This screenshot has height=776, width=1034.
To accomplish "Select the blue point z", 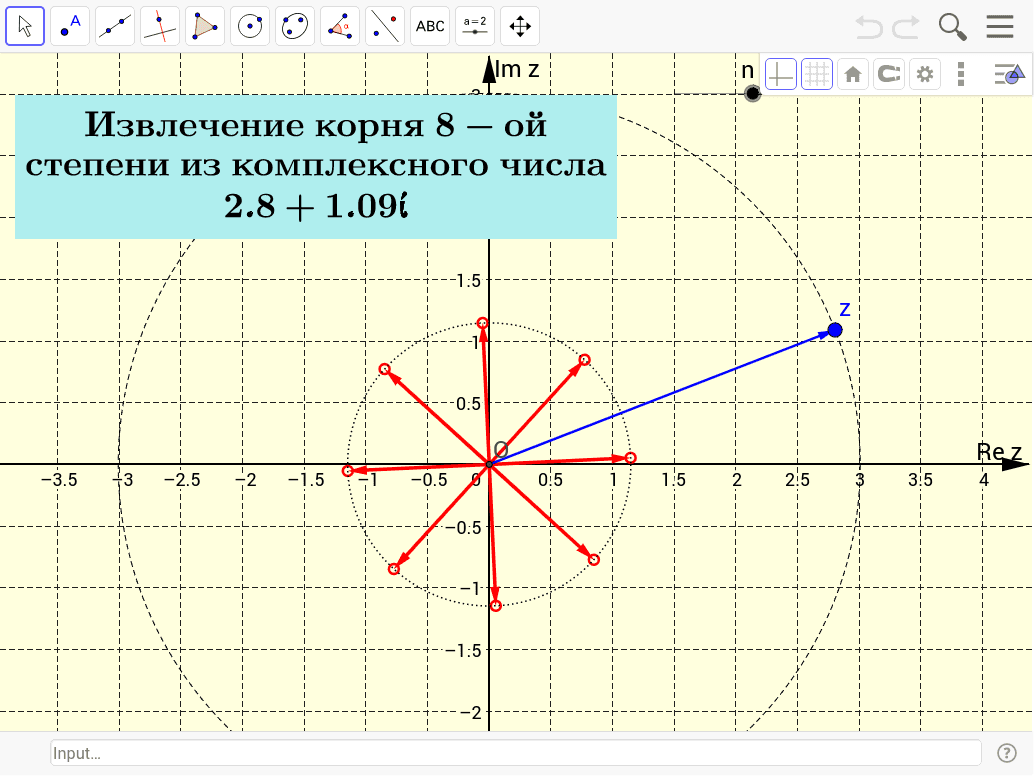I will click(835, 330).
